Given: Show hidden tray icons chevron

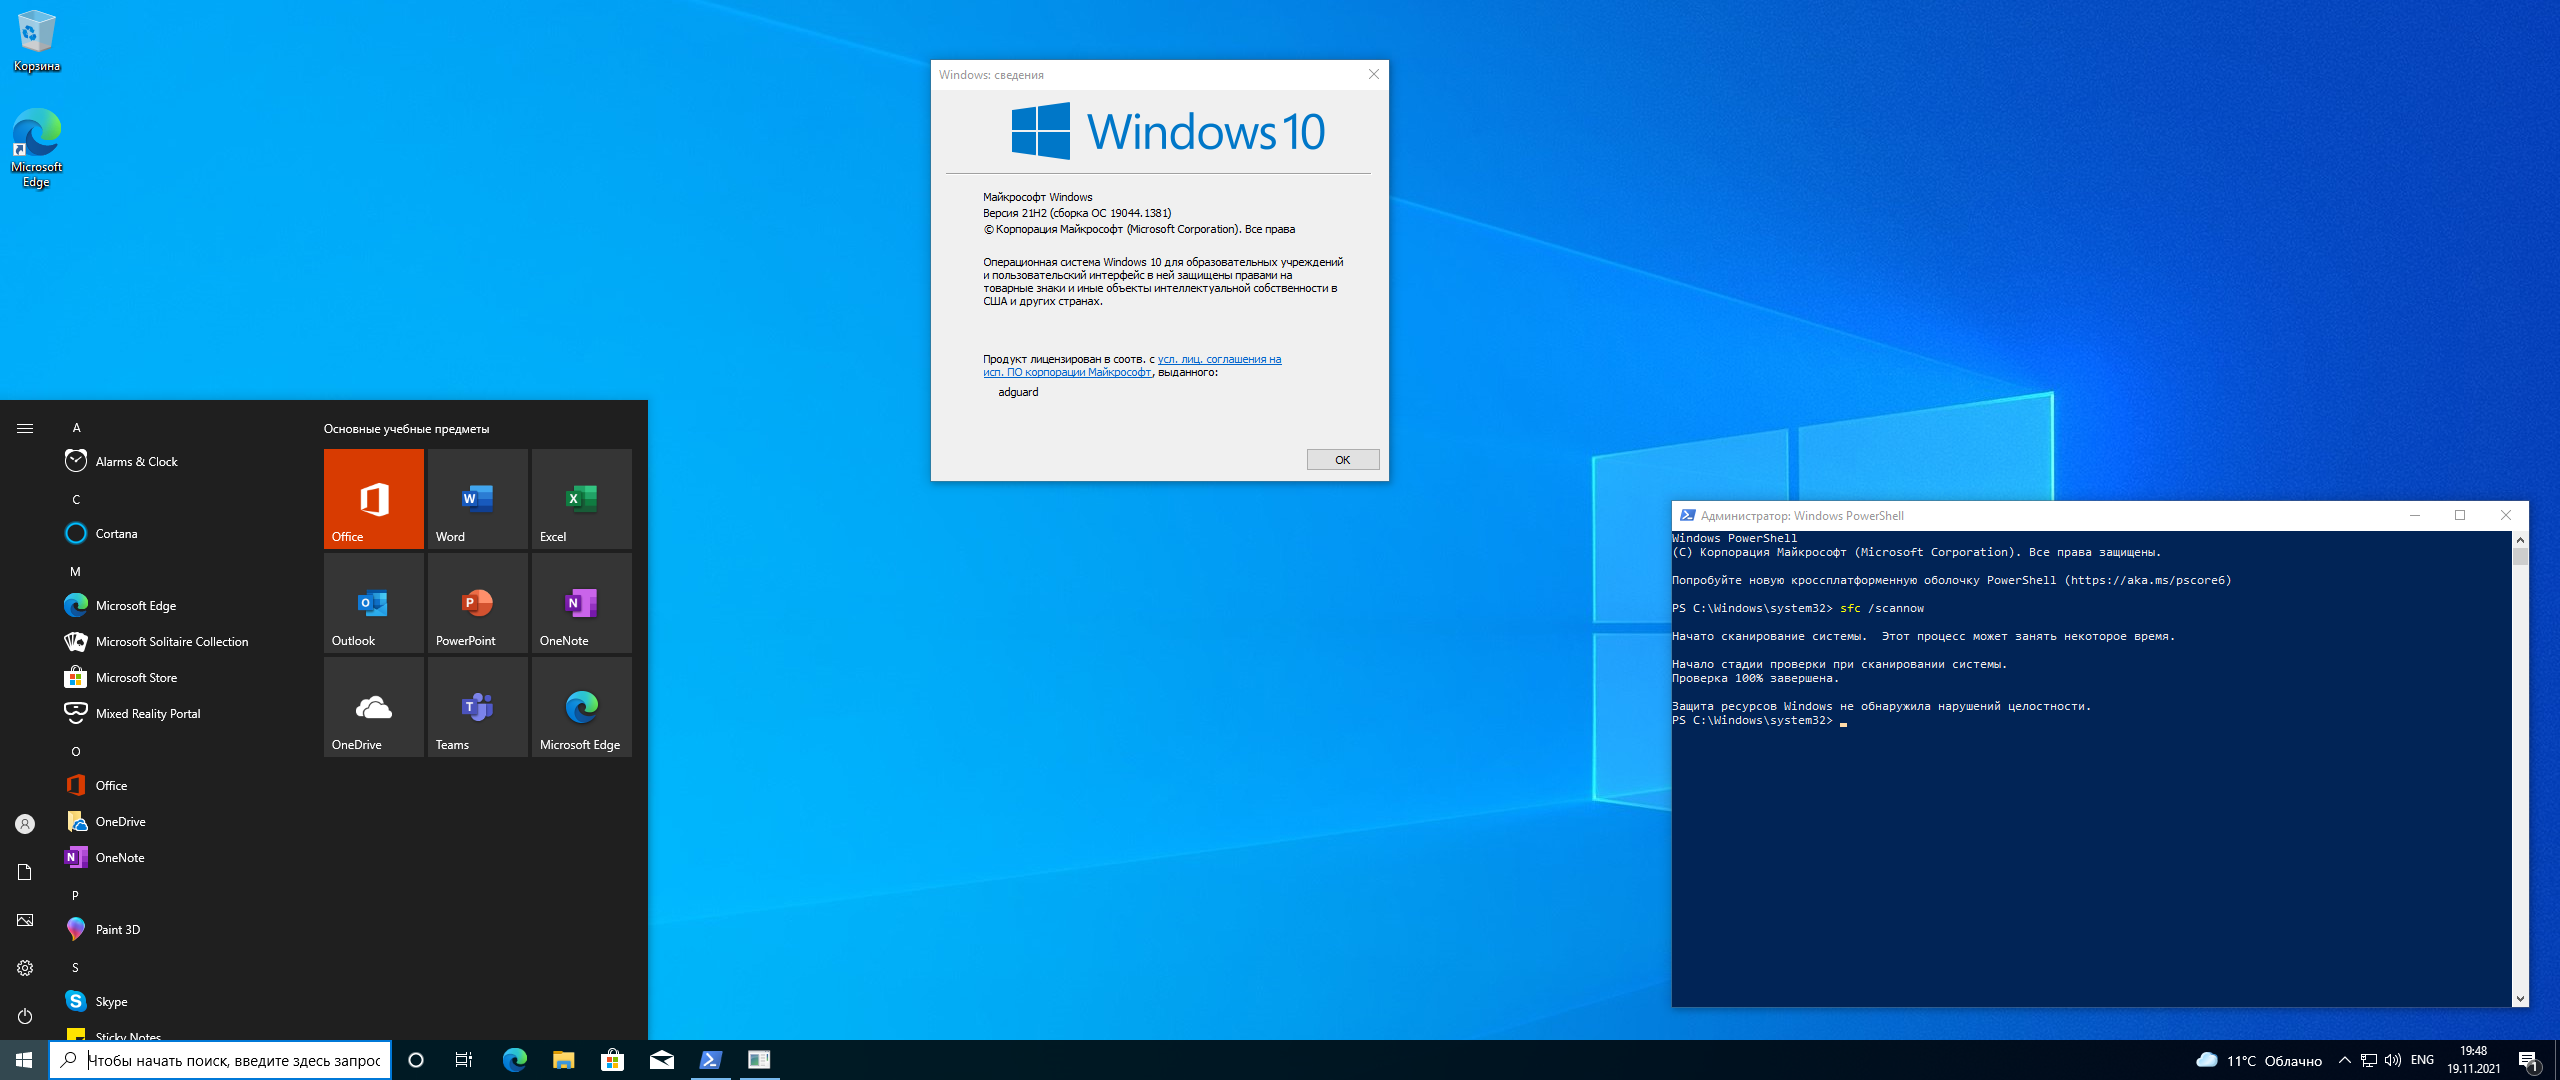Looking at the screenshot, I should [x=2344, y=1060].
